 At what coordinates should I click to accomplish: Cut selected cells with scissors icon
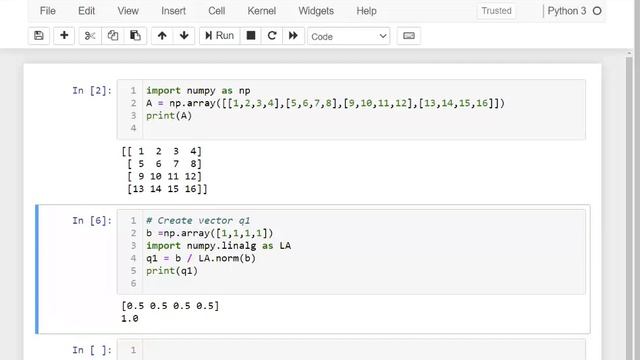pos(90,36)
